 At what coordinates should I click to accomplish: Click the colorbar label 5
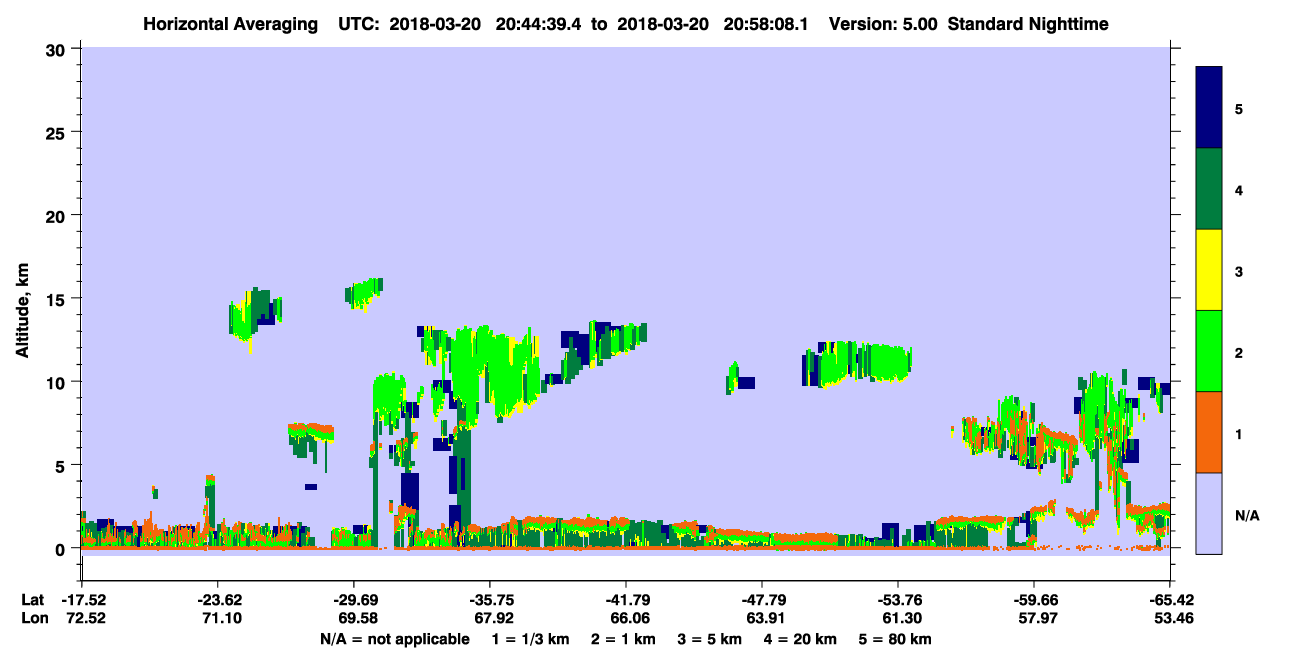[1239, 108]
